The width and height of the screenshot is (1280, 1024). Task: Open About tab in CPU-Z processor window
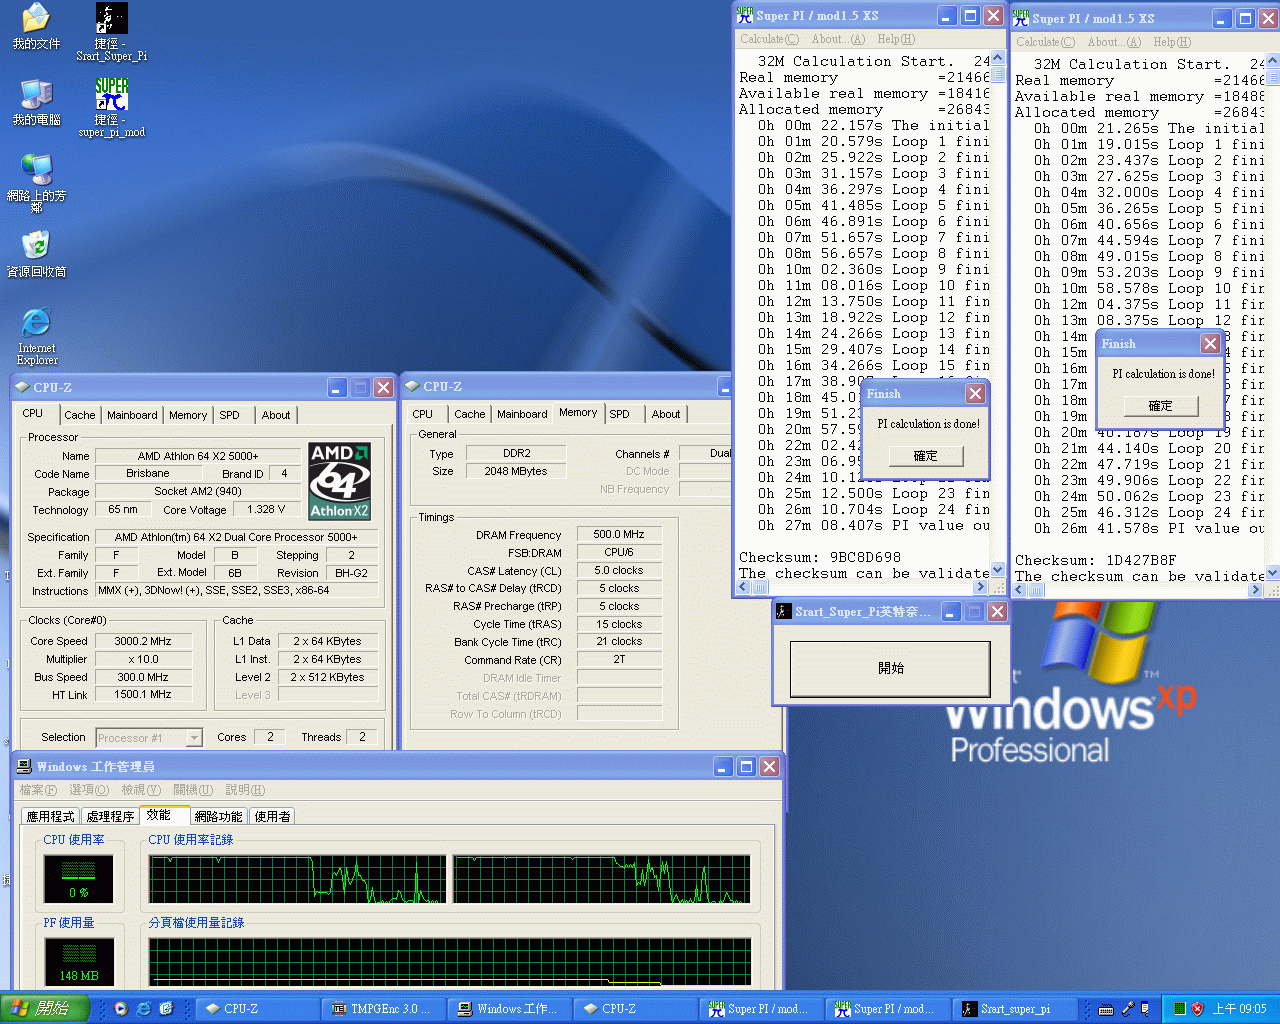tap(276, 415)
